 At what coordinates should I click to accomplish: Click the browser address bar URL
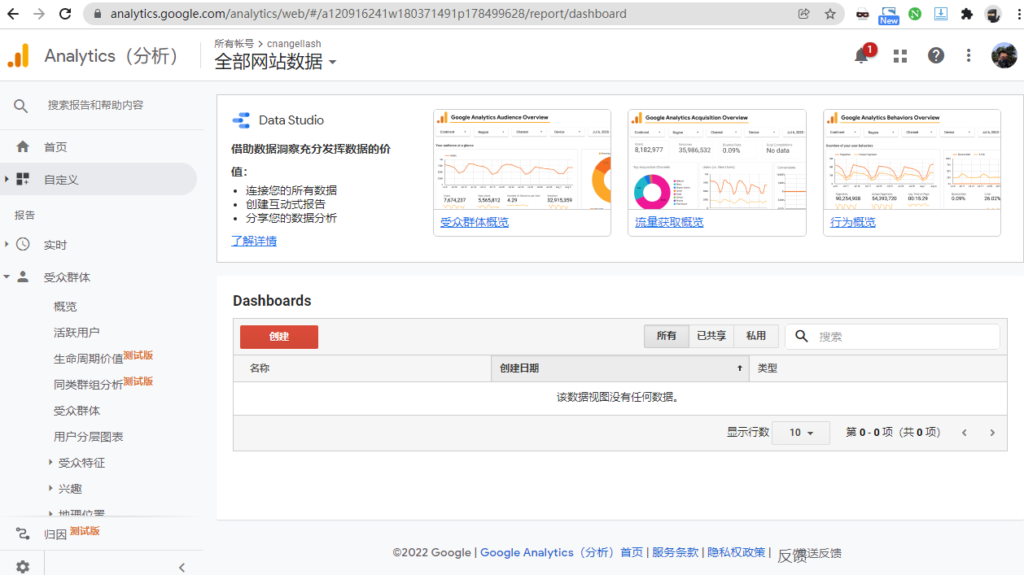tap(368, 14)
